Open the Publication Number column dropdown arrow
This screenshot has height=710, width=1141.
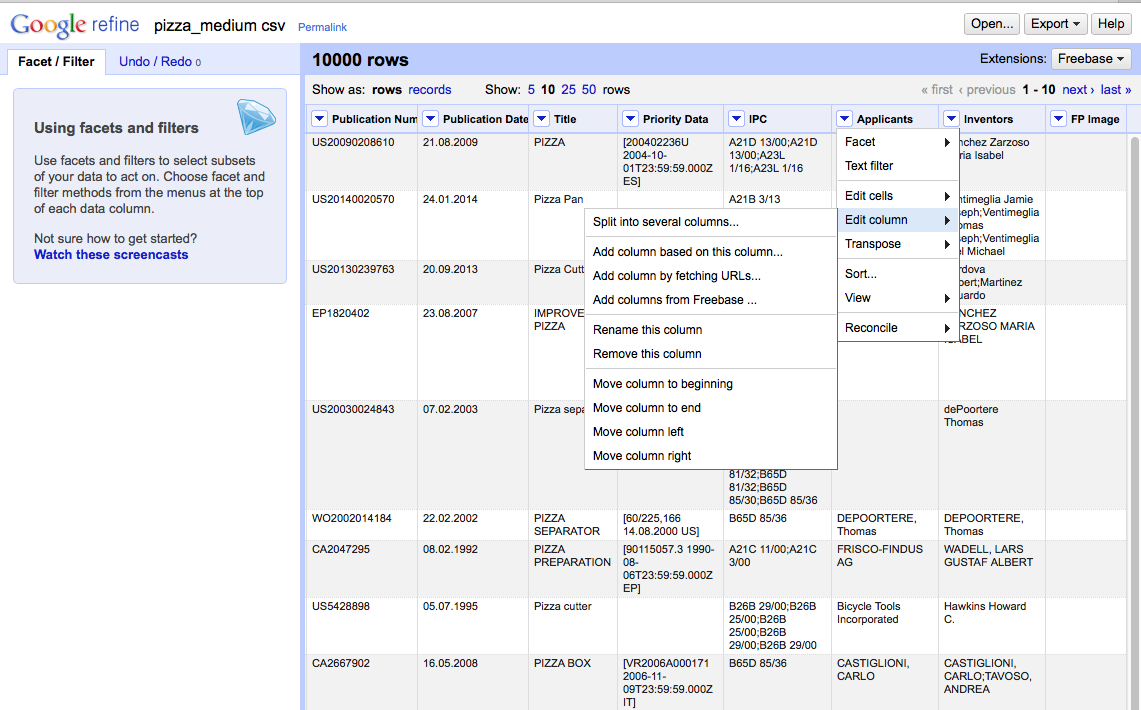[x=319, y=119]
